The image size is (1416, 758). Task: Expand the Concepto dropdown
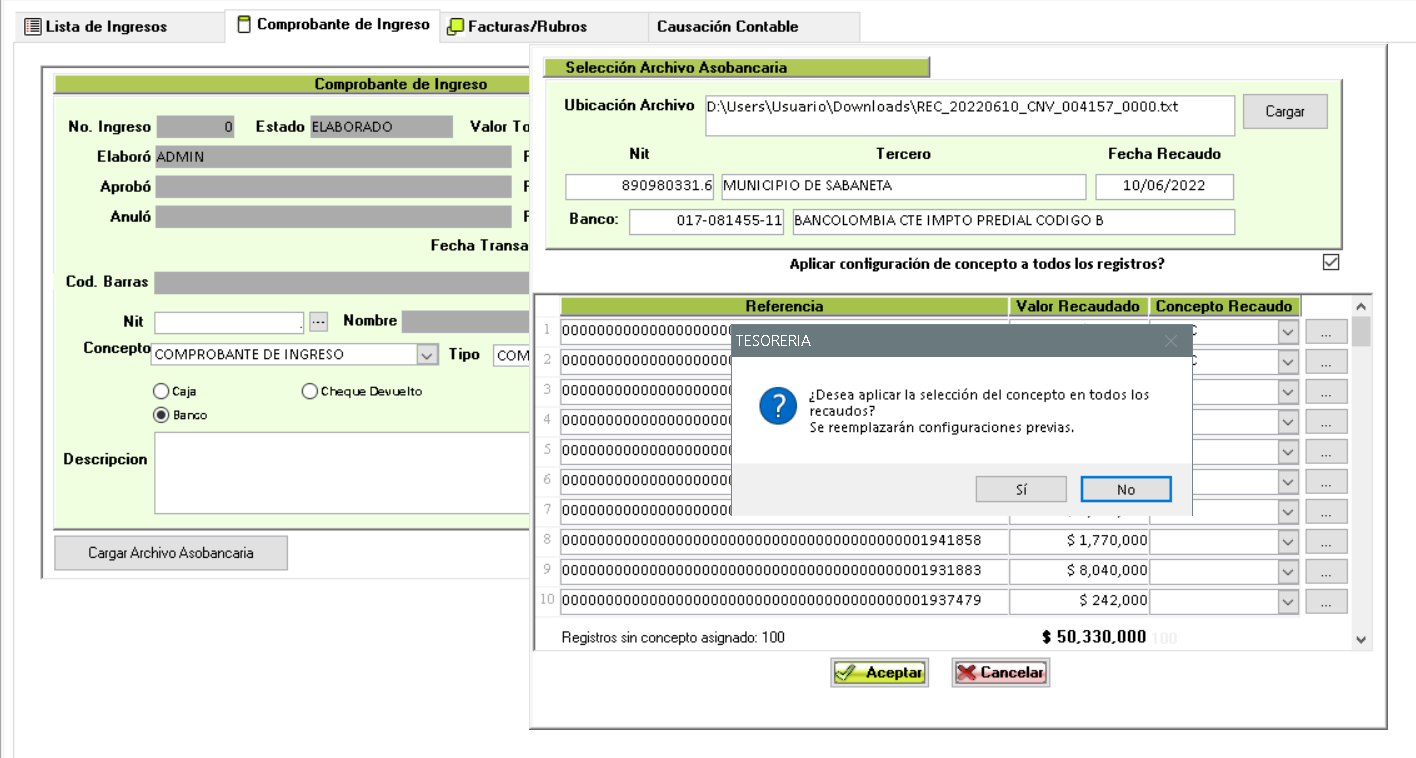click(x=427, y=355)
